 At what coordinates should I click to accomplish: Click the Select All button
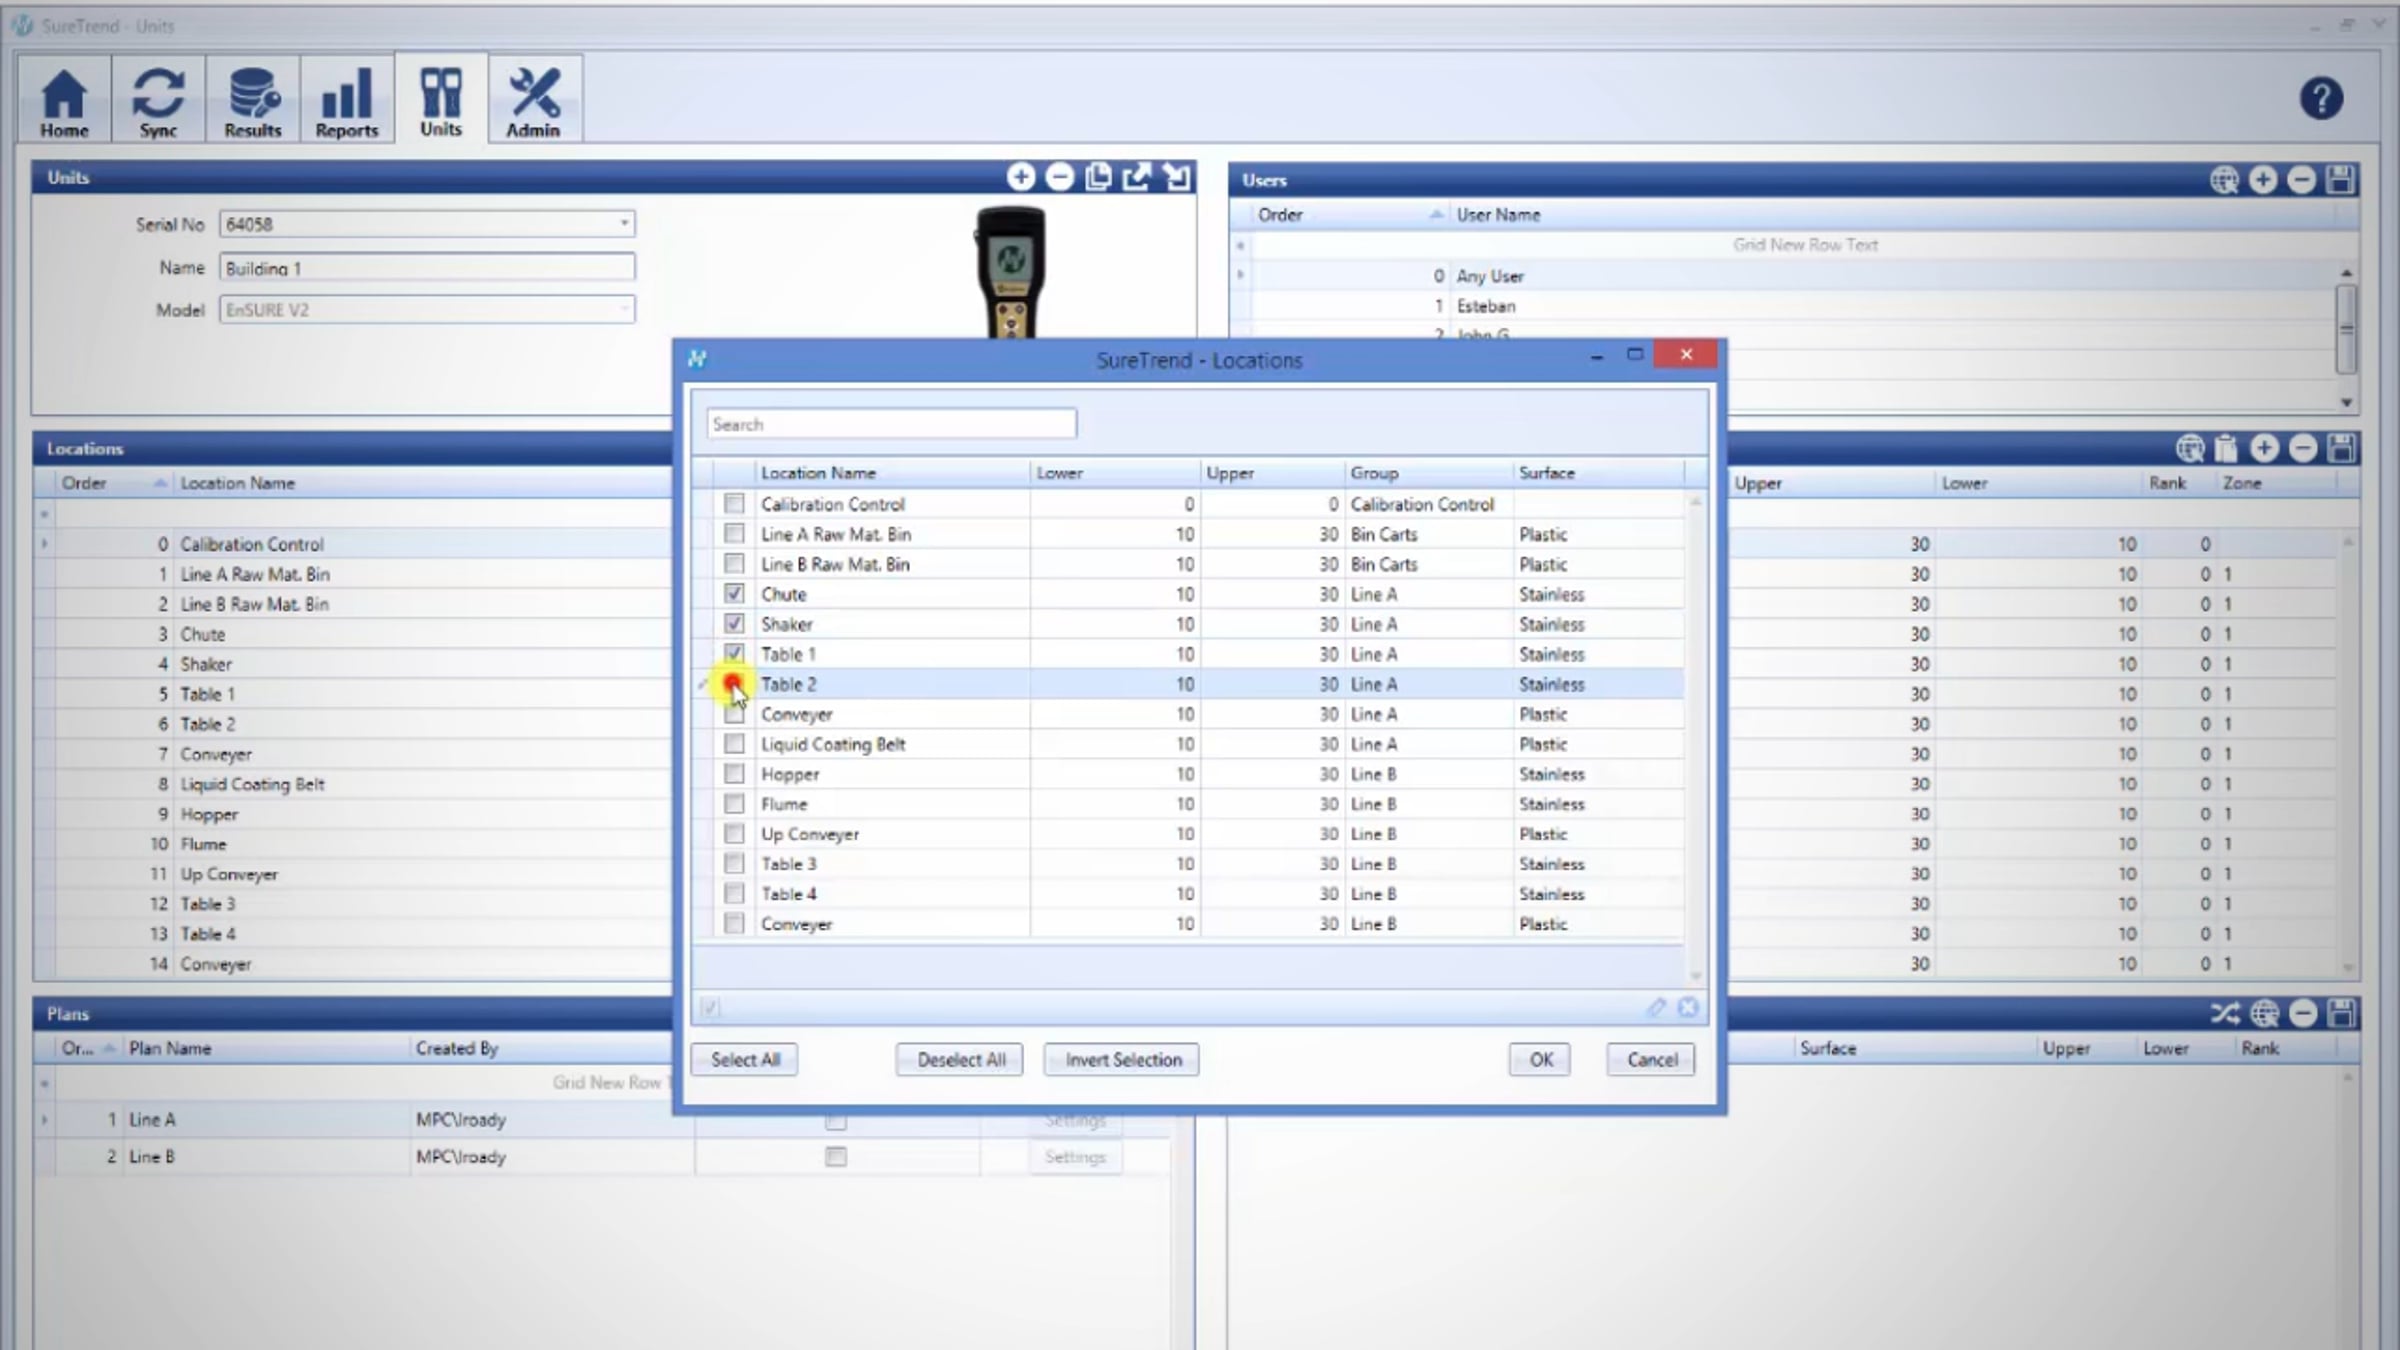pos(745,1059)
